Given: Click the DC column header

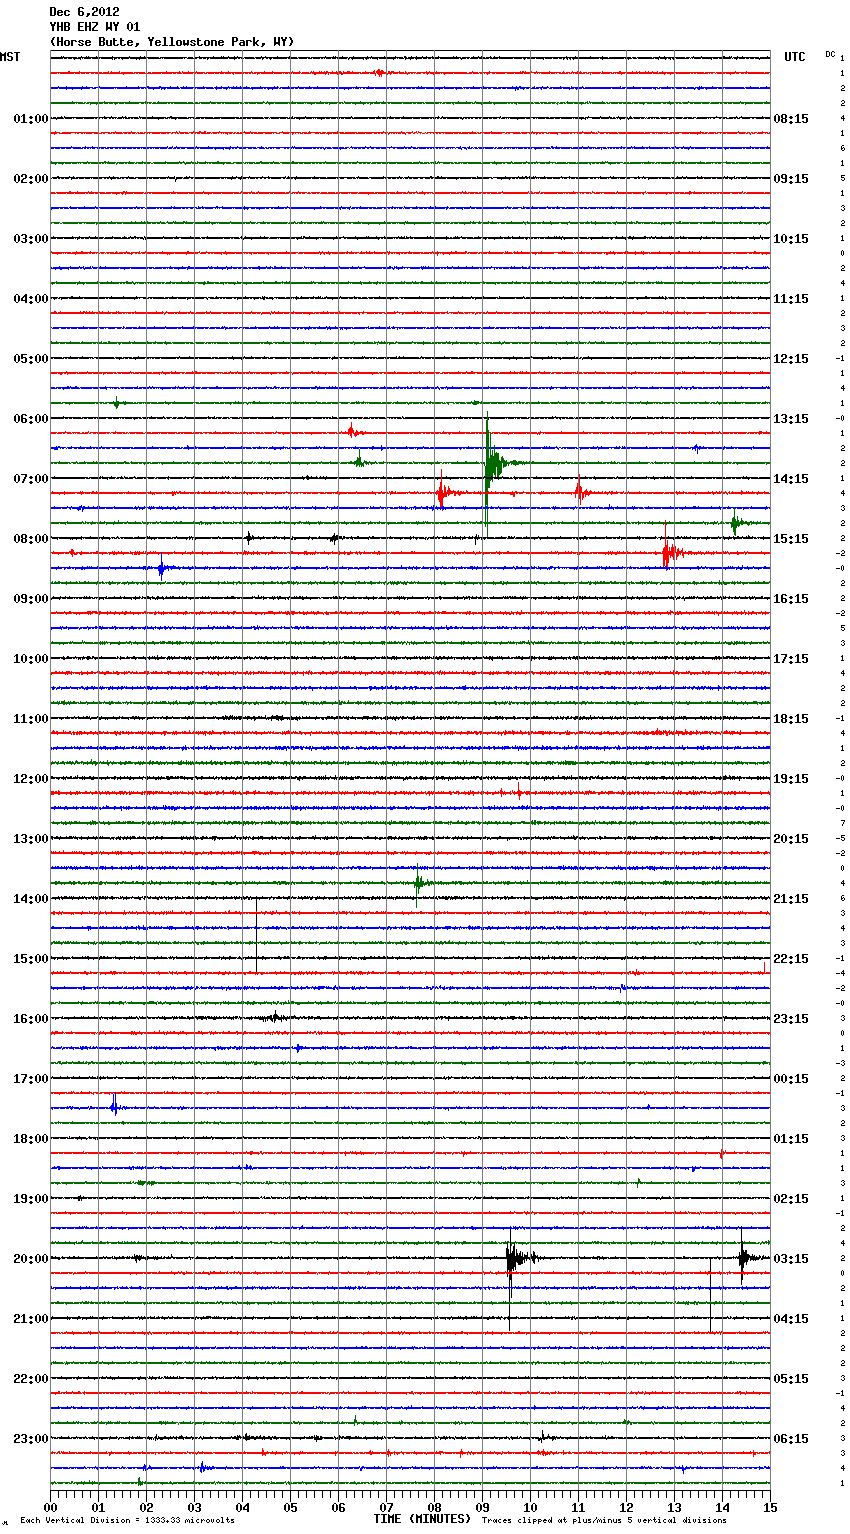Looking at the screenshot, I should coord(830,54).
